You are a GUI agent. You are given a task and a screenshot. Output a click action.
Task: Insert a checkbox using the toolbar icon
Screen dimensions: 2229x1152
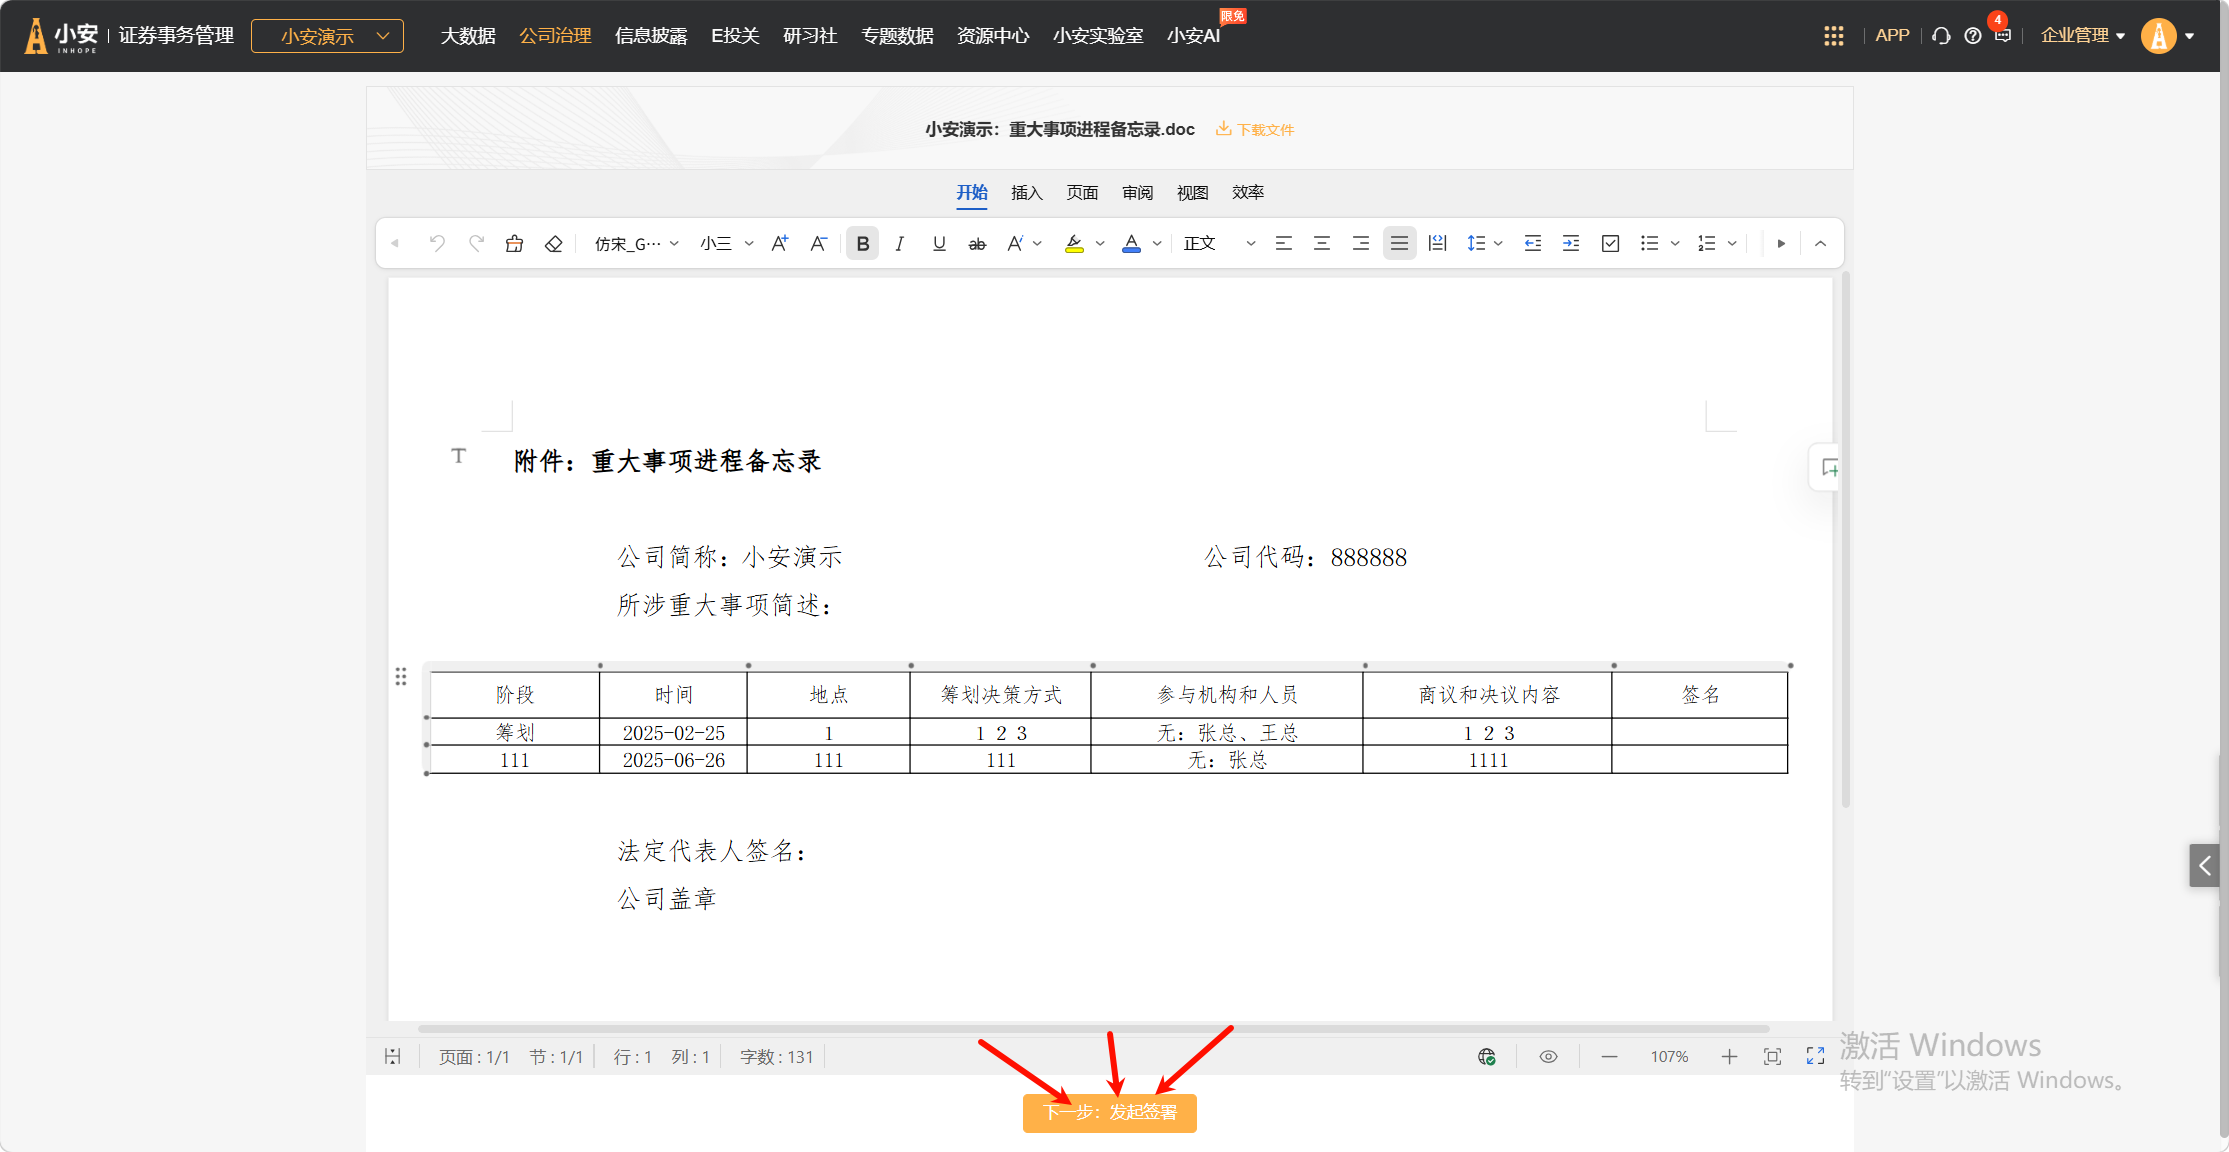click(1610, 243)
